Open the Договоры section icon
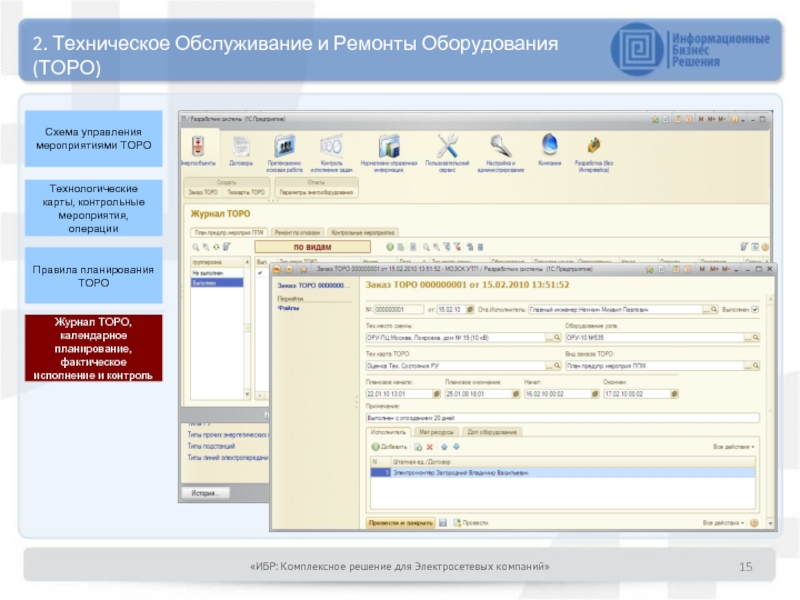Viewport: 800px width, 600px height. pyautogui.click(x=240, y=146)
